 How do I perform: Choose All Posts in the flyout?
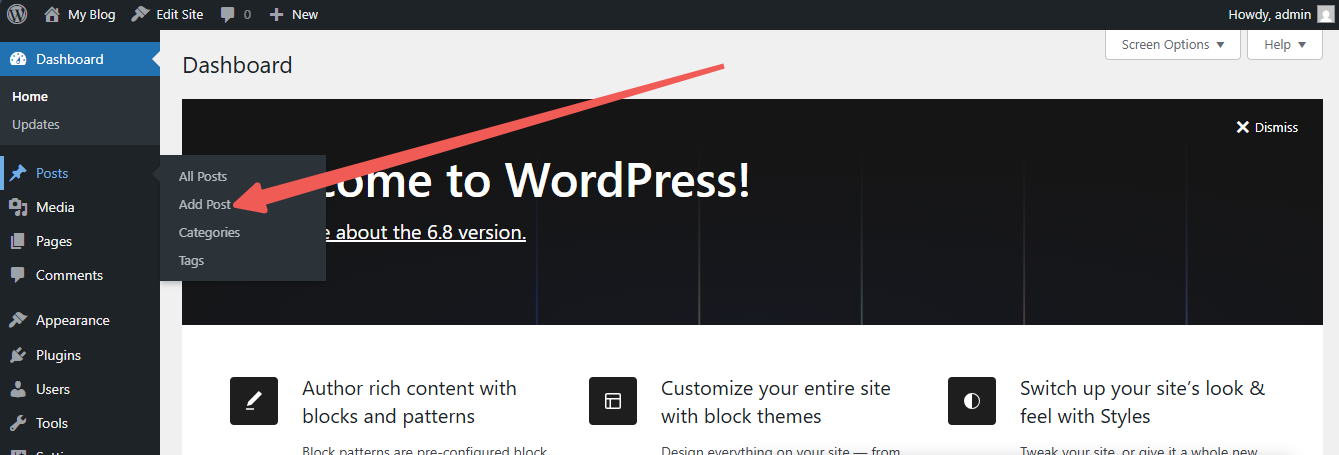[203, 176]
